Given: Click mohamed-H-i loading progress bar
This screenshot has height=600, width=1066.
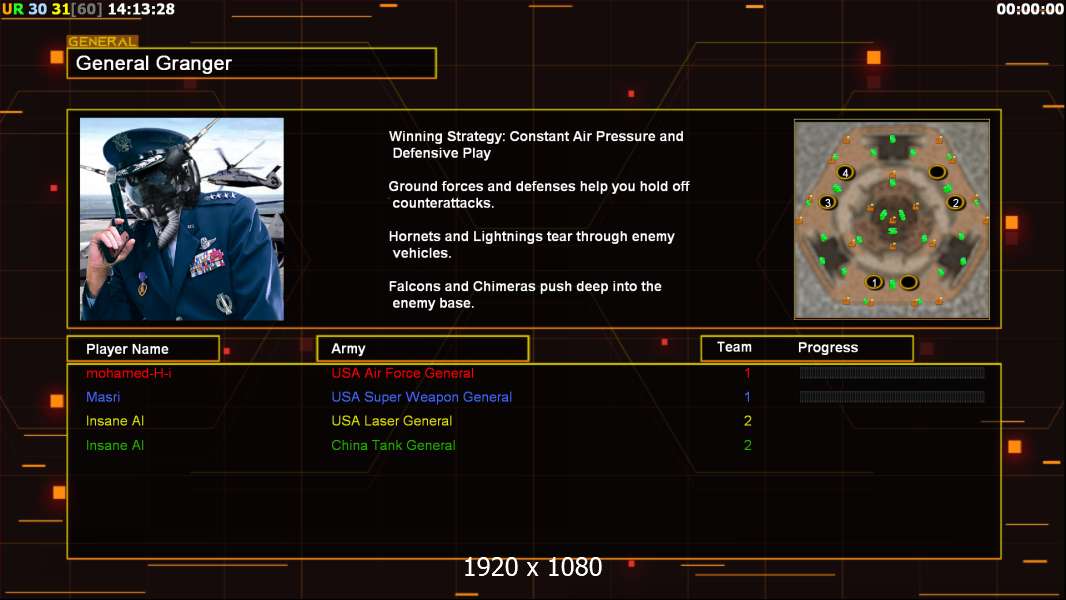Looking at the screenshot, I should 892,372.
